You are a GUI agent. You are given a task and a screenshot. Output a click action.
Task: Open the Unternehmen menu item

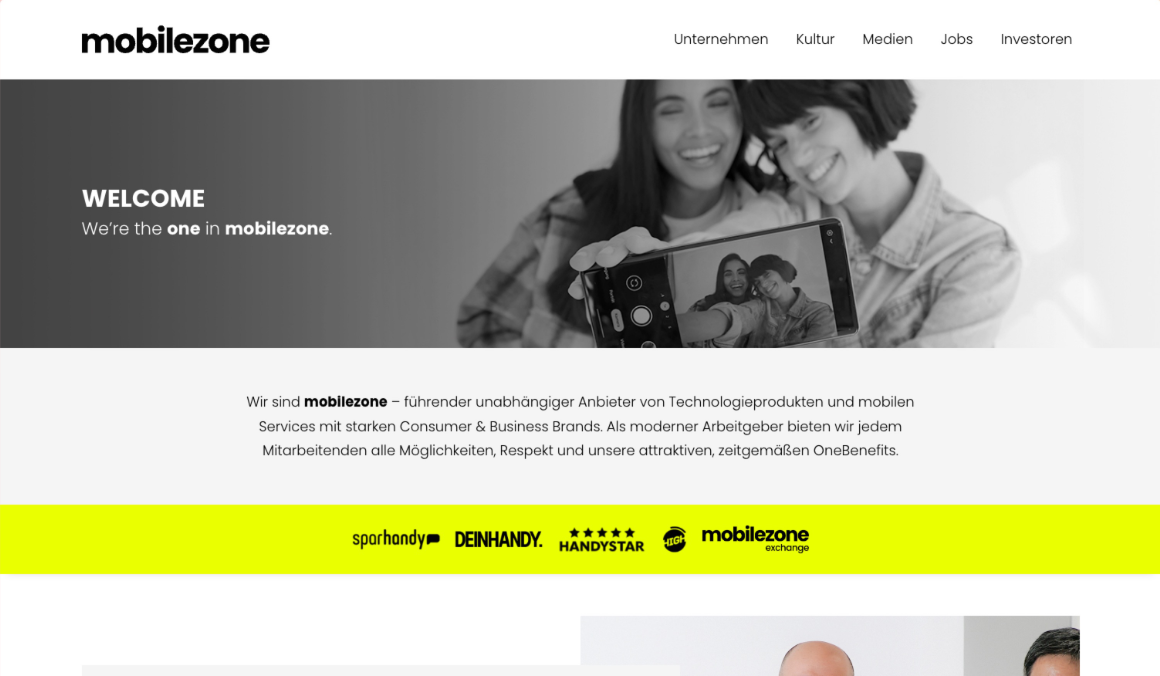tap(721, 39)
